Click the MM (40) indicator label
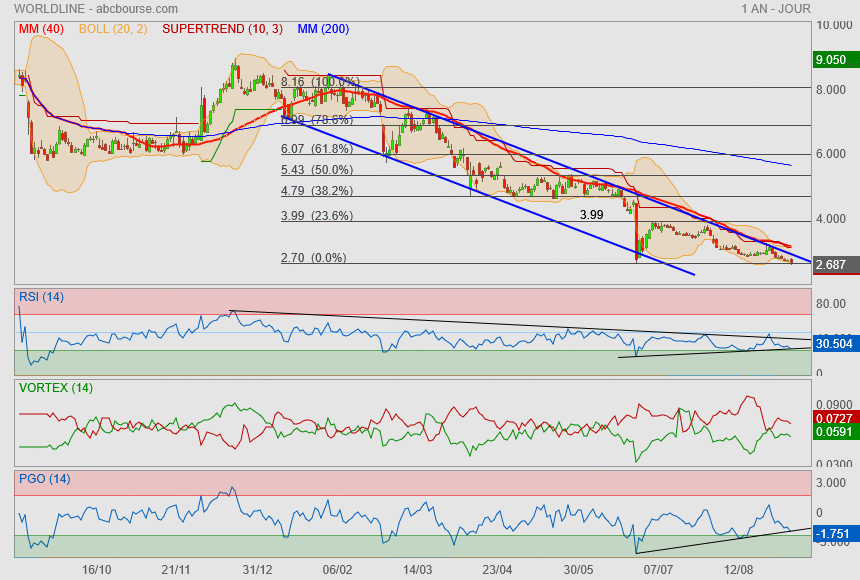The width and height of the screenshot is (860, 580). (41, 29)
